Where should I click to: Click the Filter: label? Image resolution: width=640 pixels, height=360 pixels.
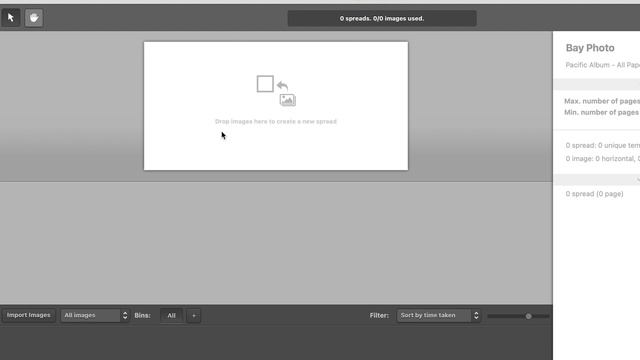(379, 315)
